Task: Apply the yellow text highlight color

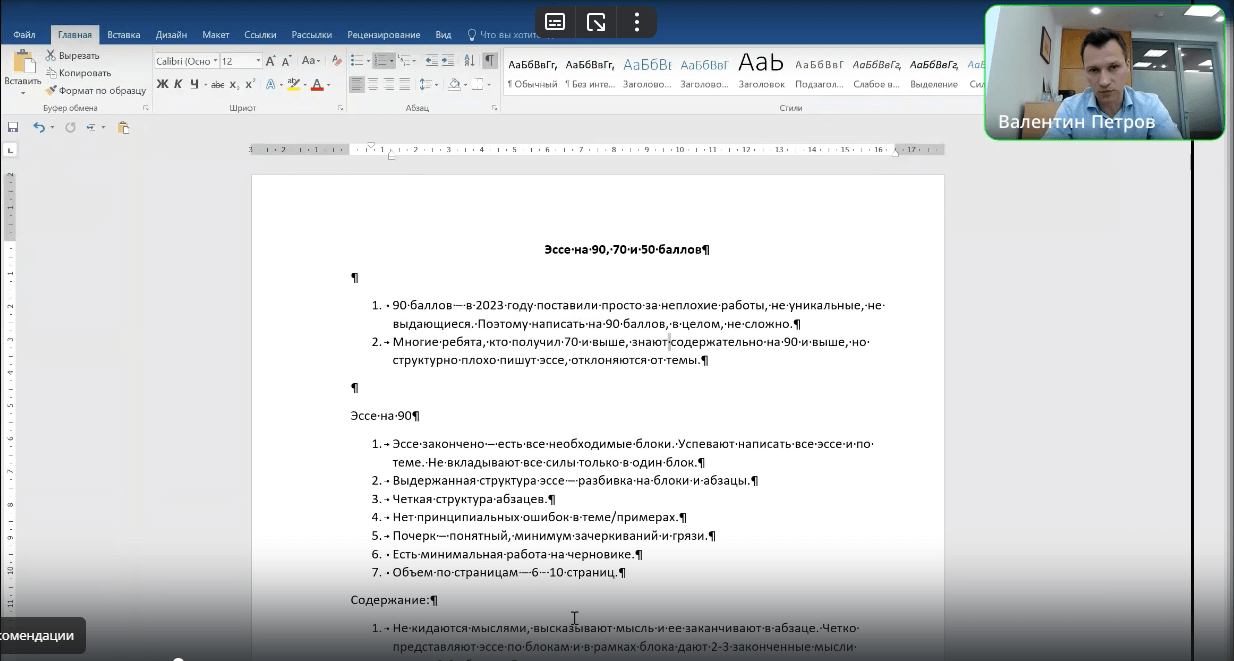Action: click(x=293, y=85)
